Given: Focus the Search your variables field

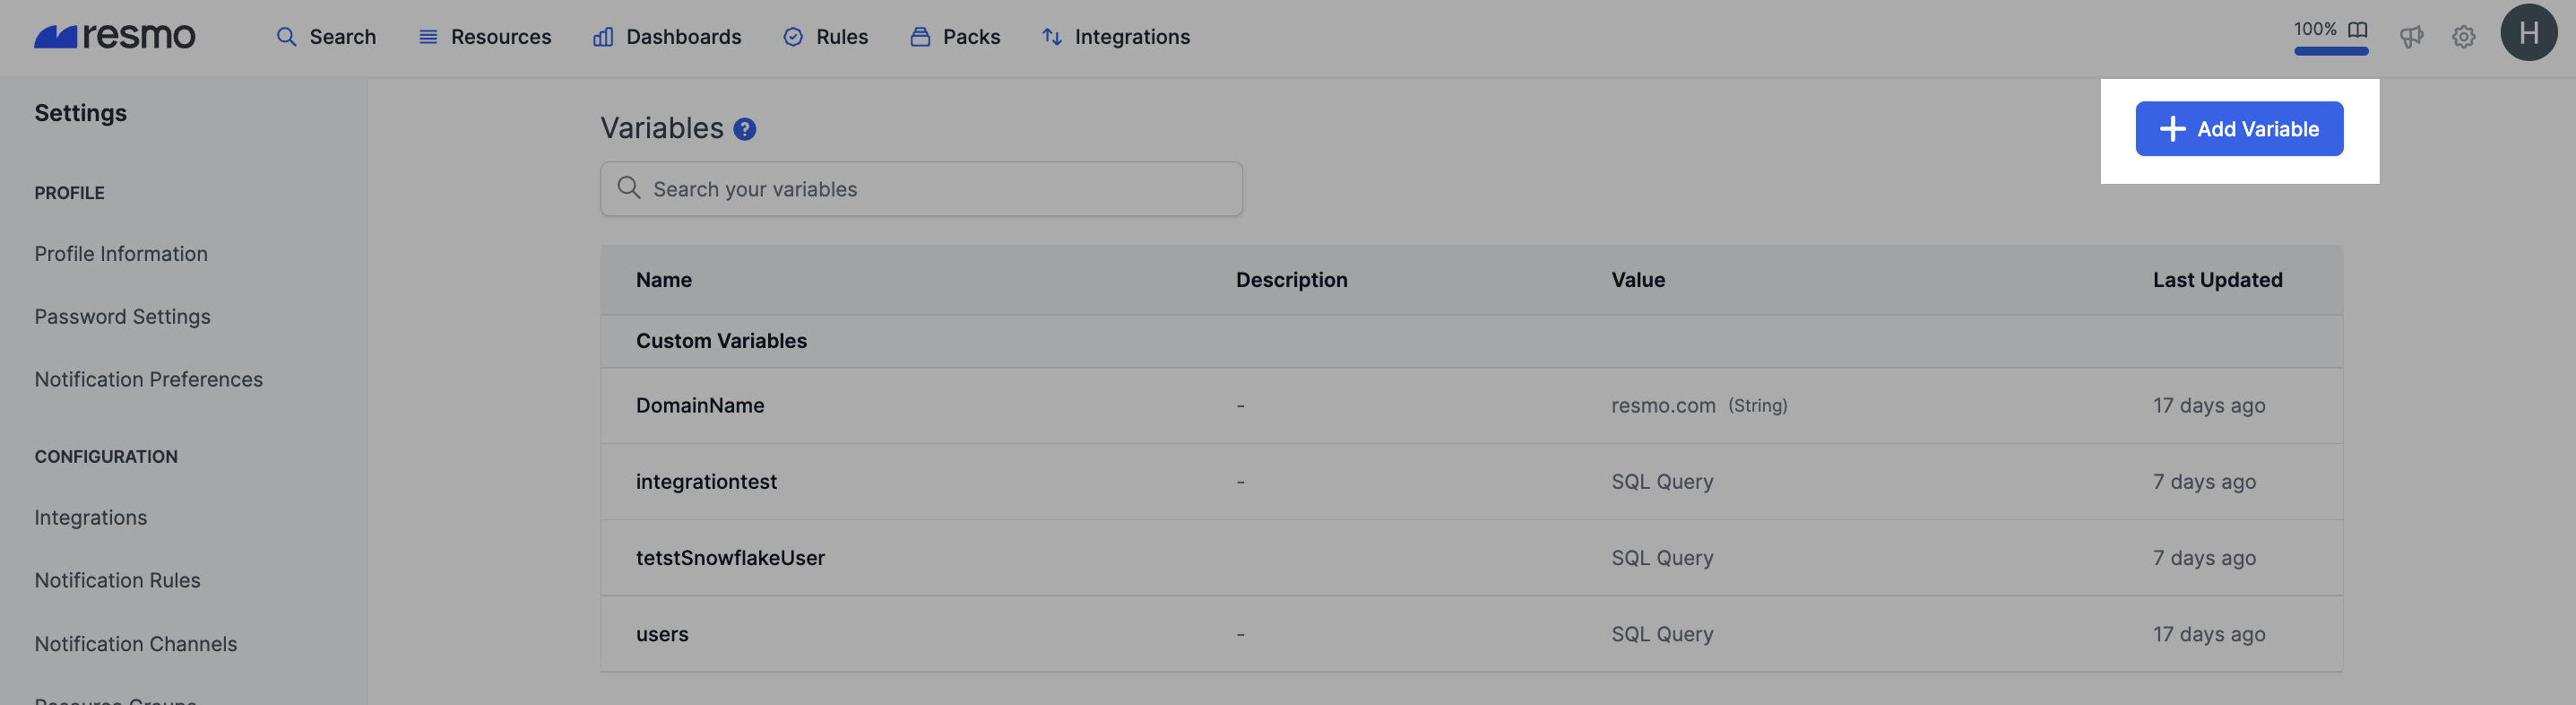Looking at the screenshot, I should 921,189.
